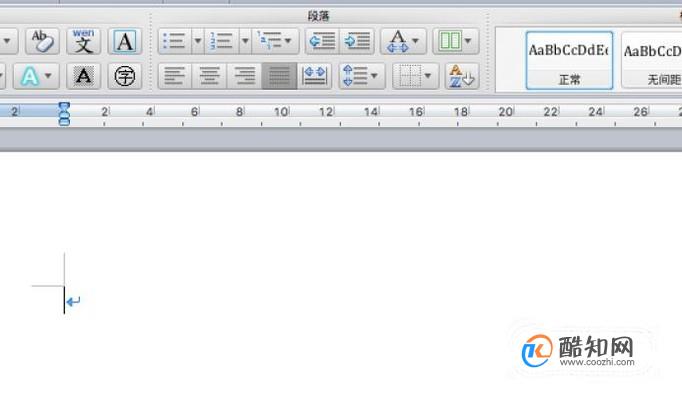
Task: Open numbered list style dropdown arrow
Action: tap(245, 41)
